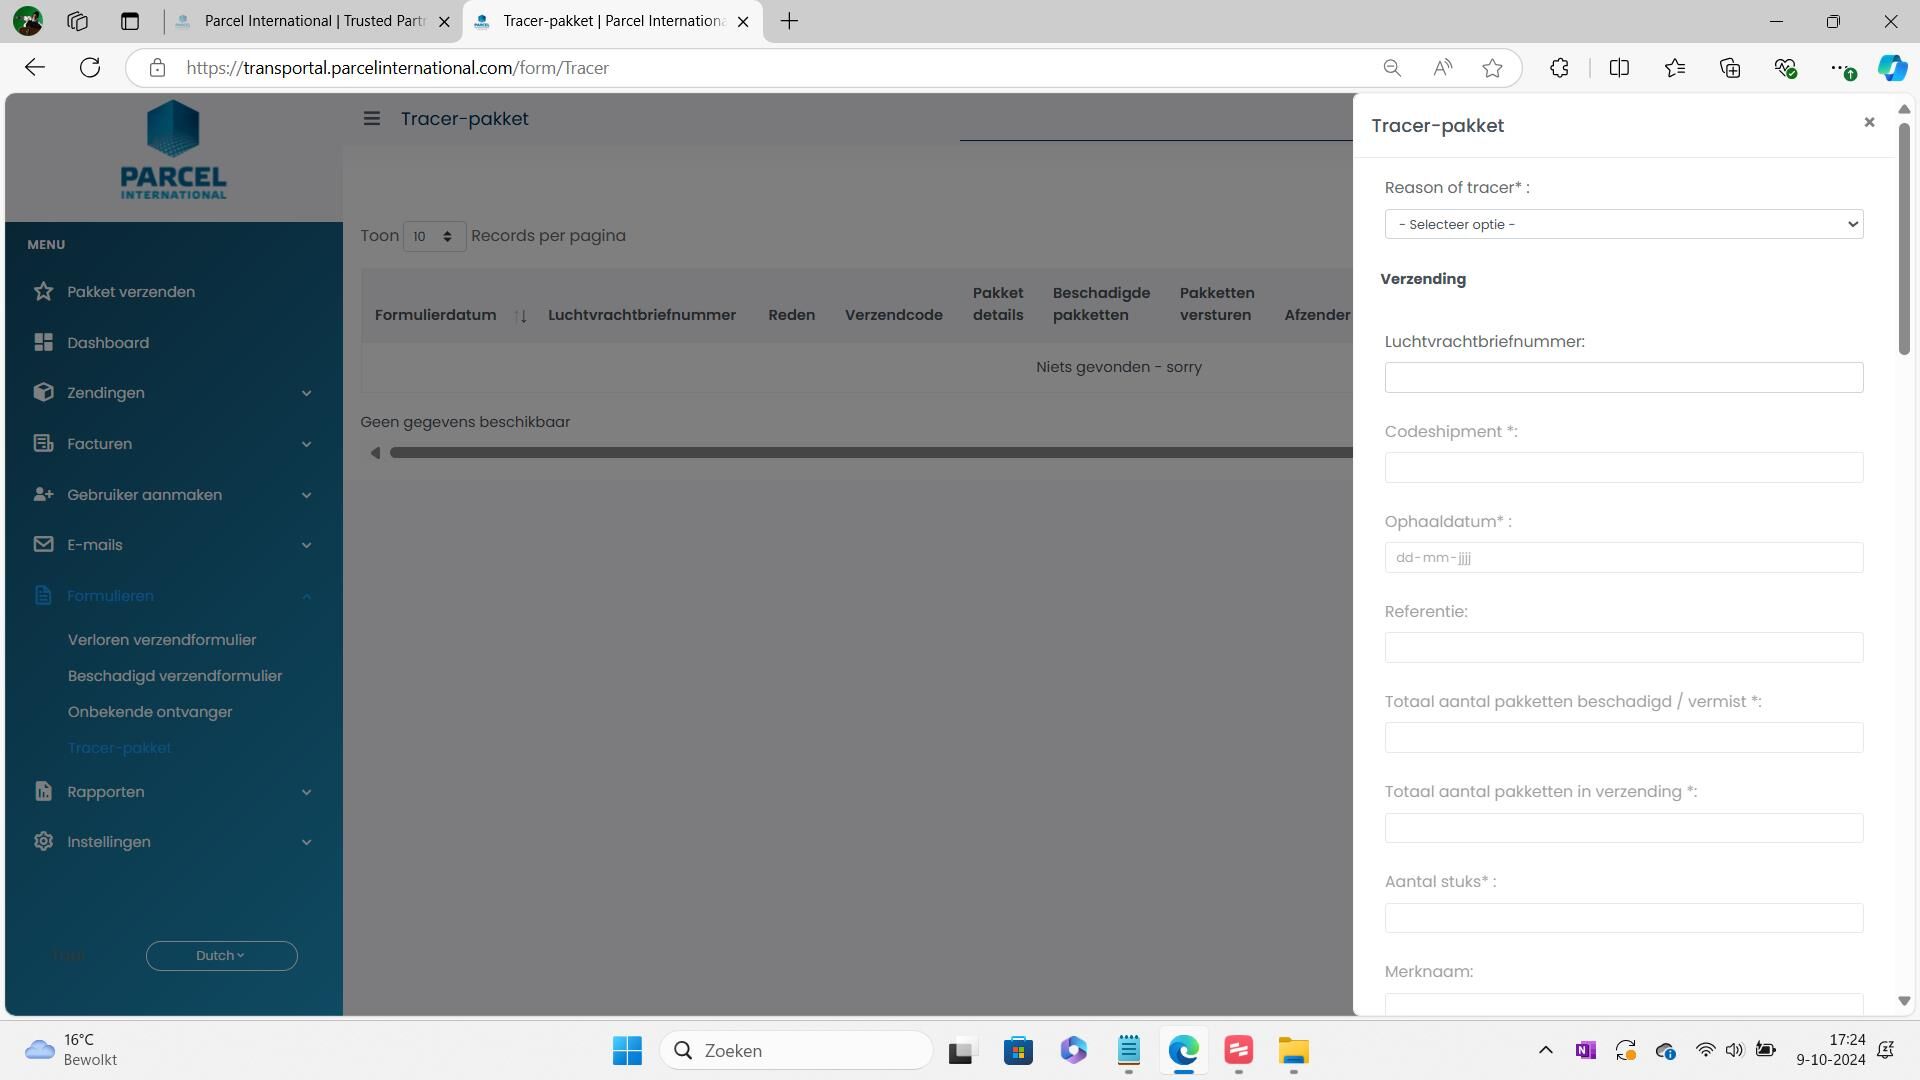1920x1080 pixels.
Task: Open the Onbekende ontvanger link
Action: pyautogui.click(x=150, y=712)
